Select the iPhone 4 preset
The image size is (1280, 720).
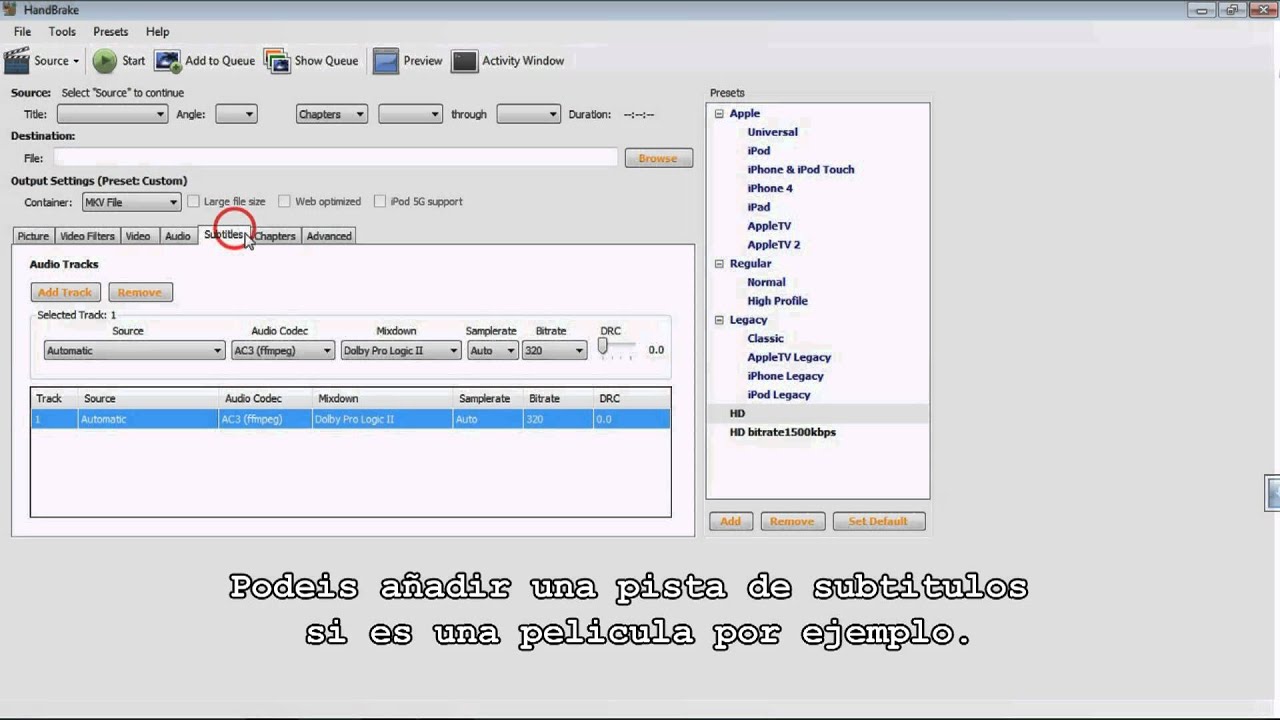coord(770,188)
